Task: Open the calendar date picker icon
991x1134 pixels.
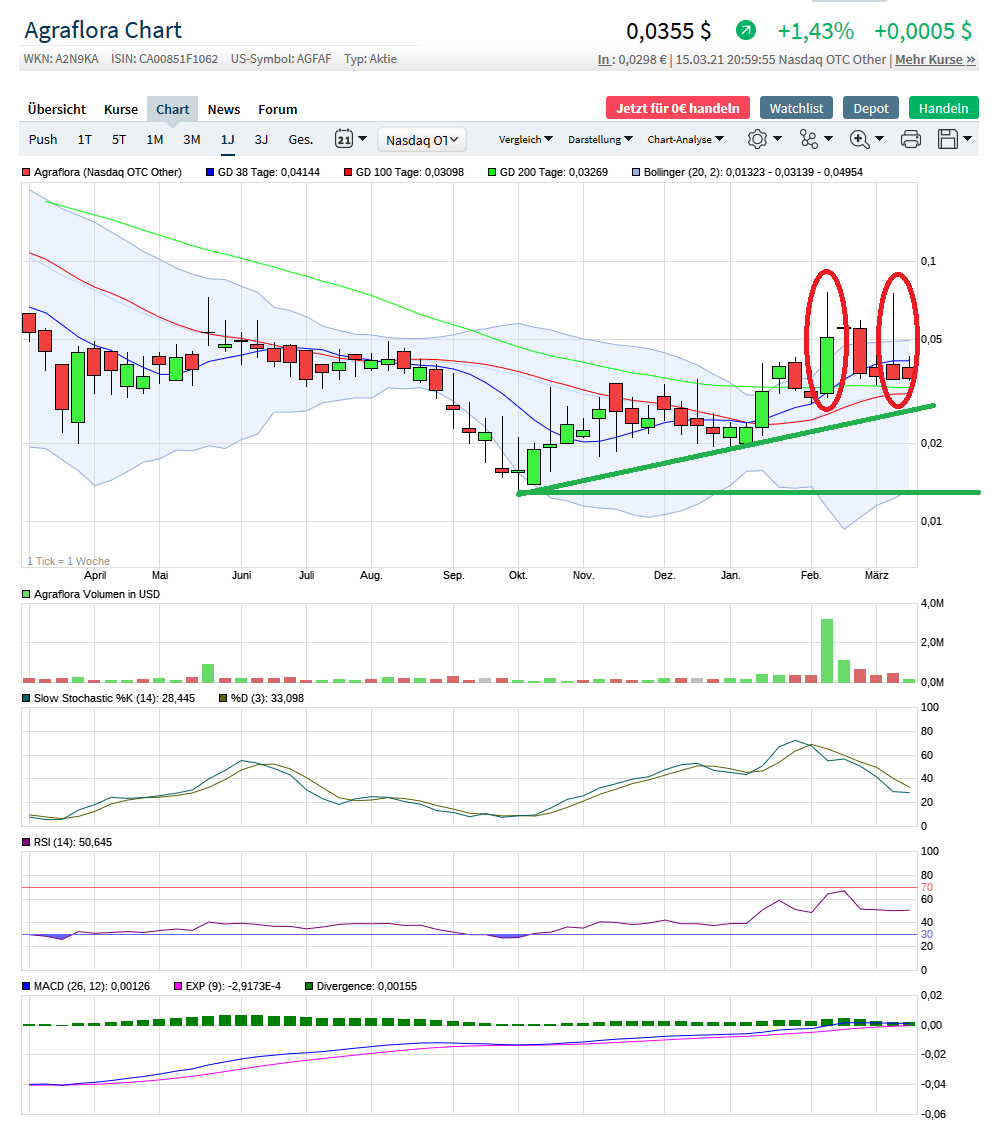Action: (x=345, y=139)
